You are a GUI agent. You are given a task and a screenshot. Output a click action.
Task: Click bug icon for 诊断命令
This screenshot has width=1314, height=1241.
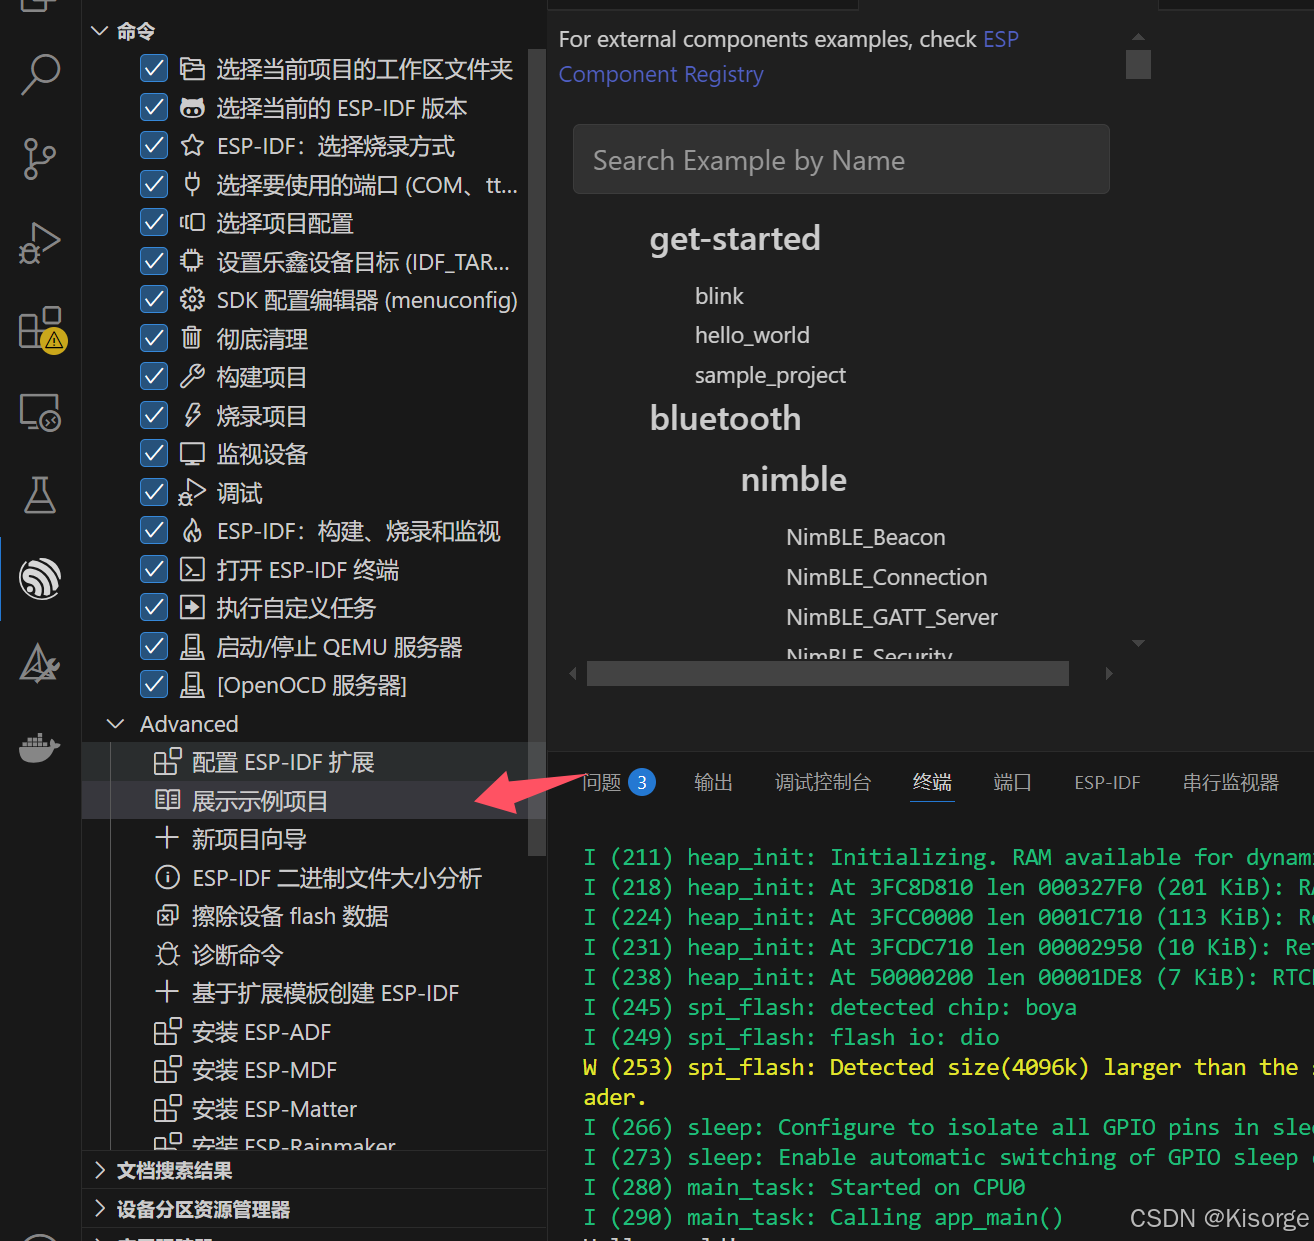click(x=168, y=954)
